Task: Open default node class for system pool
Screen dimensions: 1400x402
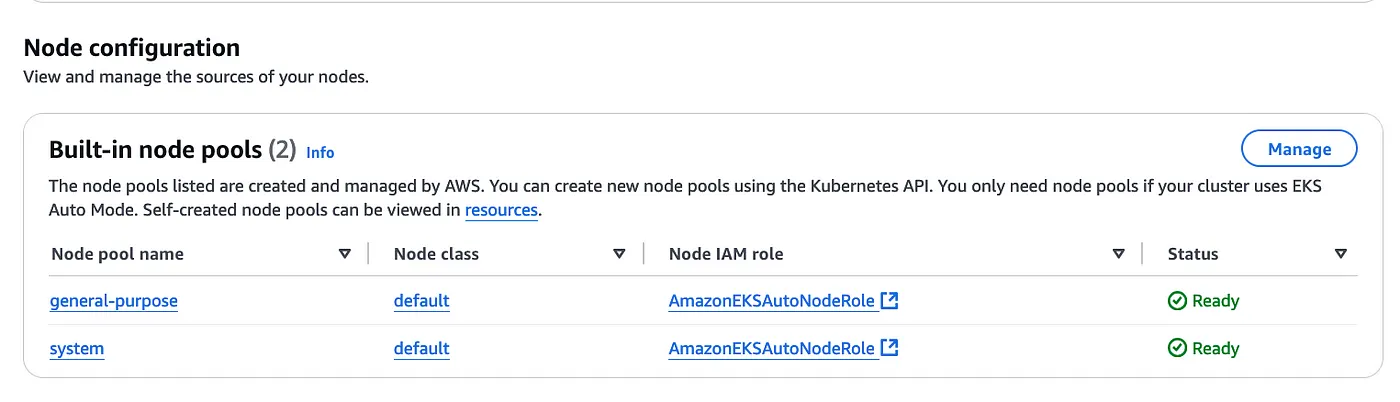Action: coord(421,348)
